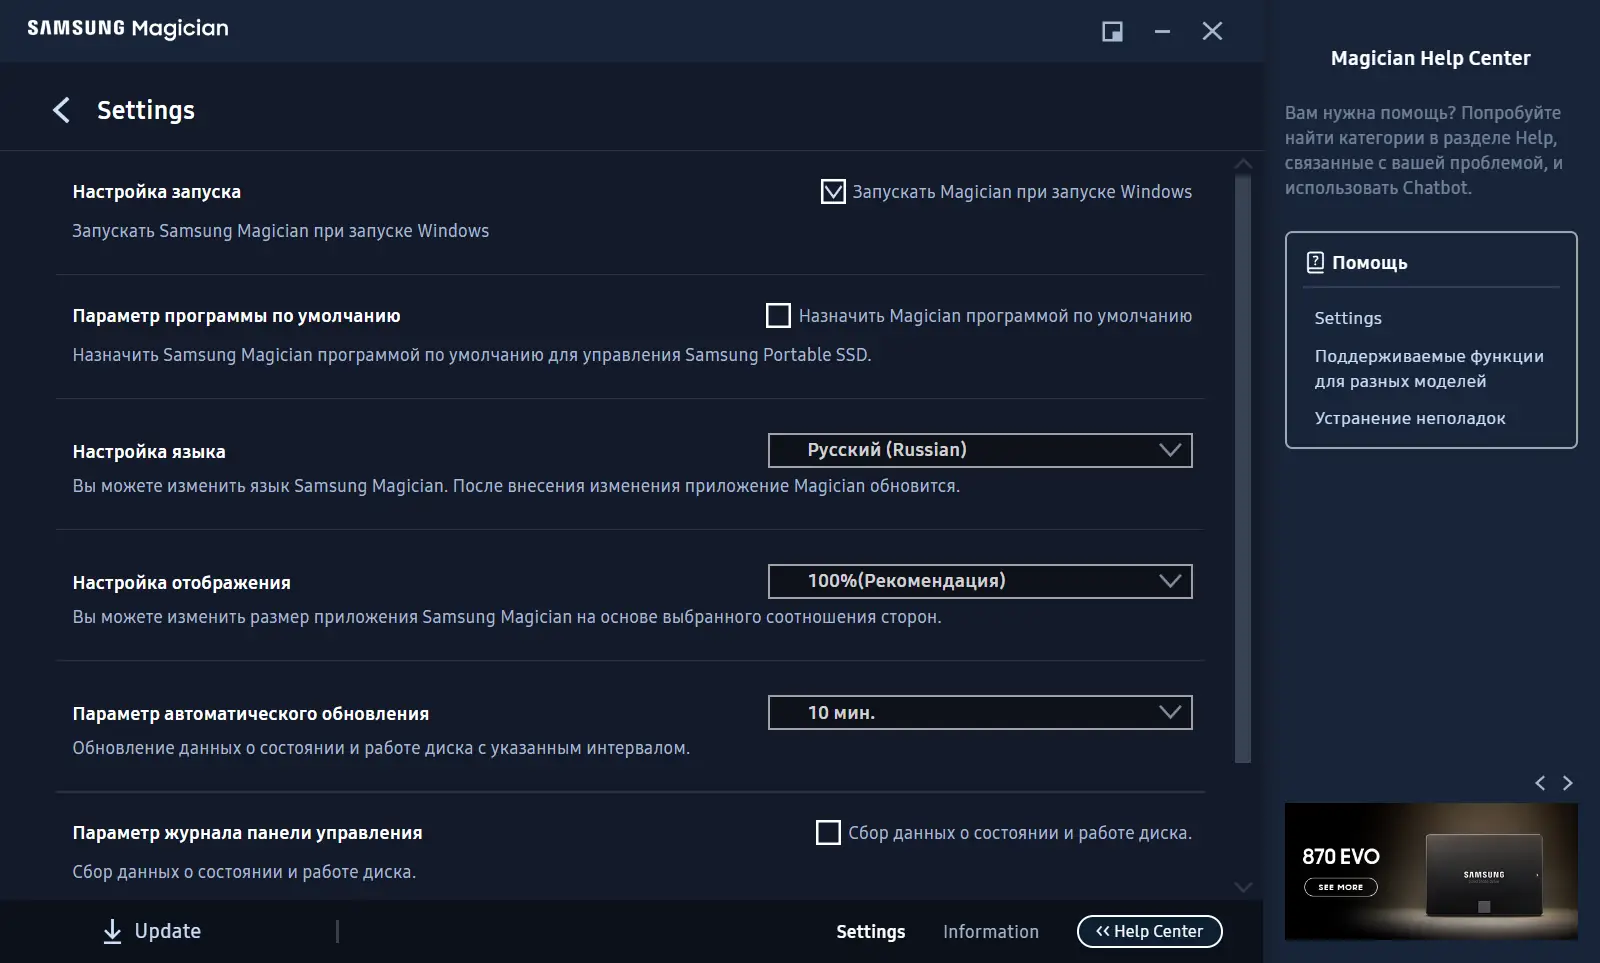Open the 100%(Рекомендация) display scale dropdown

(x=980, y=581)
